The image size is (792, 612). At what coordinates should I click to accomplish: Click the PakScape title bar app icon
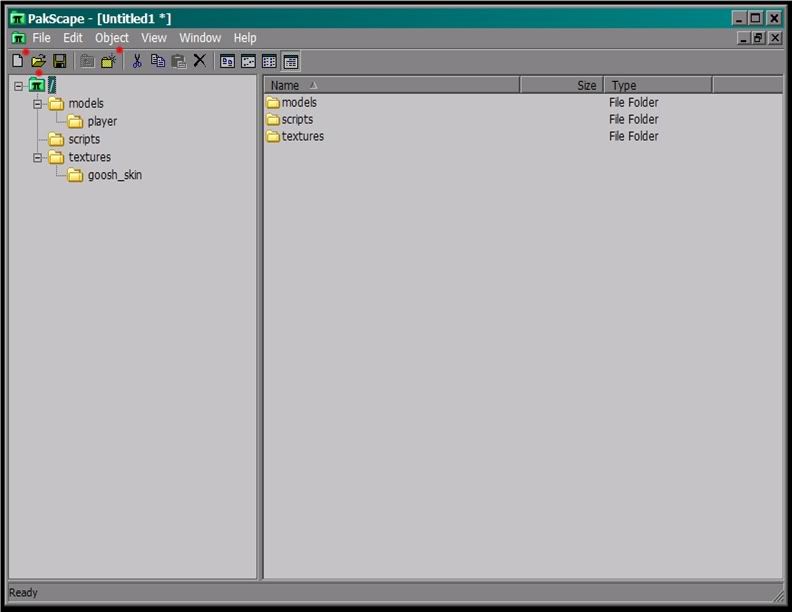pyautogui.click(x=17, y=19)
